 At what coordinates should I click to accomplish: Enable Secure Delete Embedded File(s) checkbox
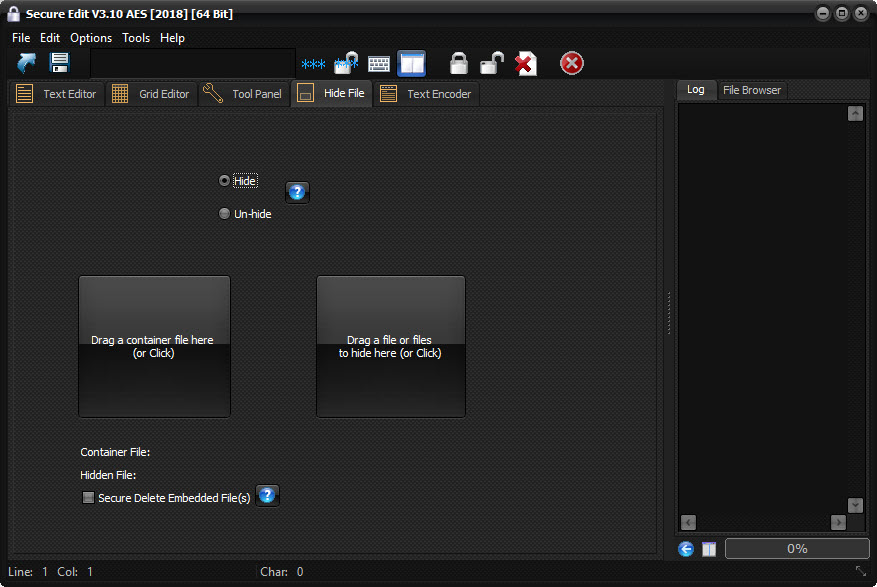(88, 498)
